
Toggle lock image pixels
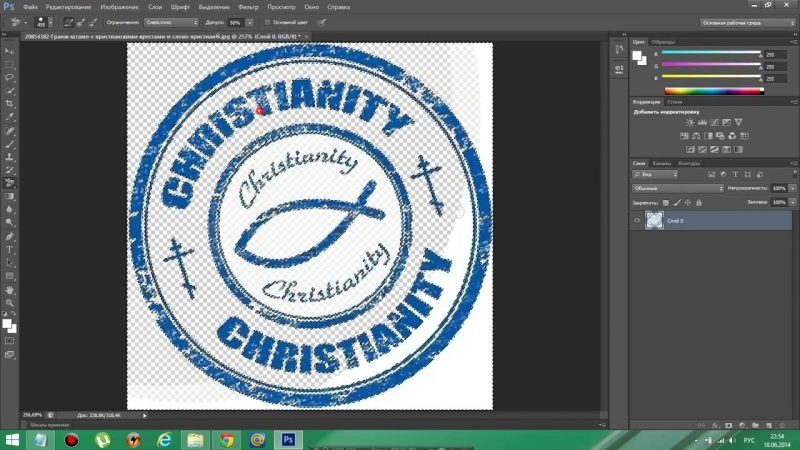tap(677, 203)
